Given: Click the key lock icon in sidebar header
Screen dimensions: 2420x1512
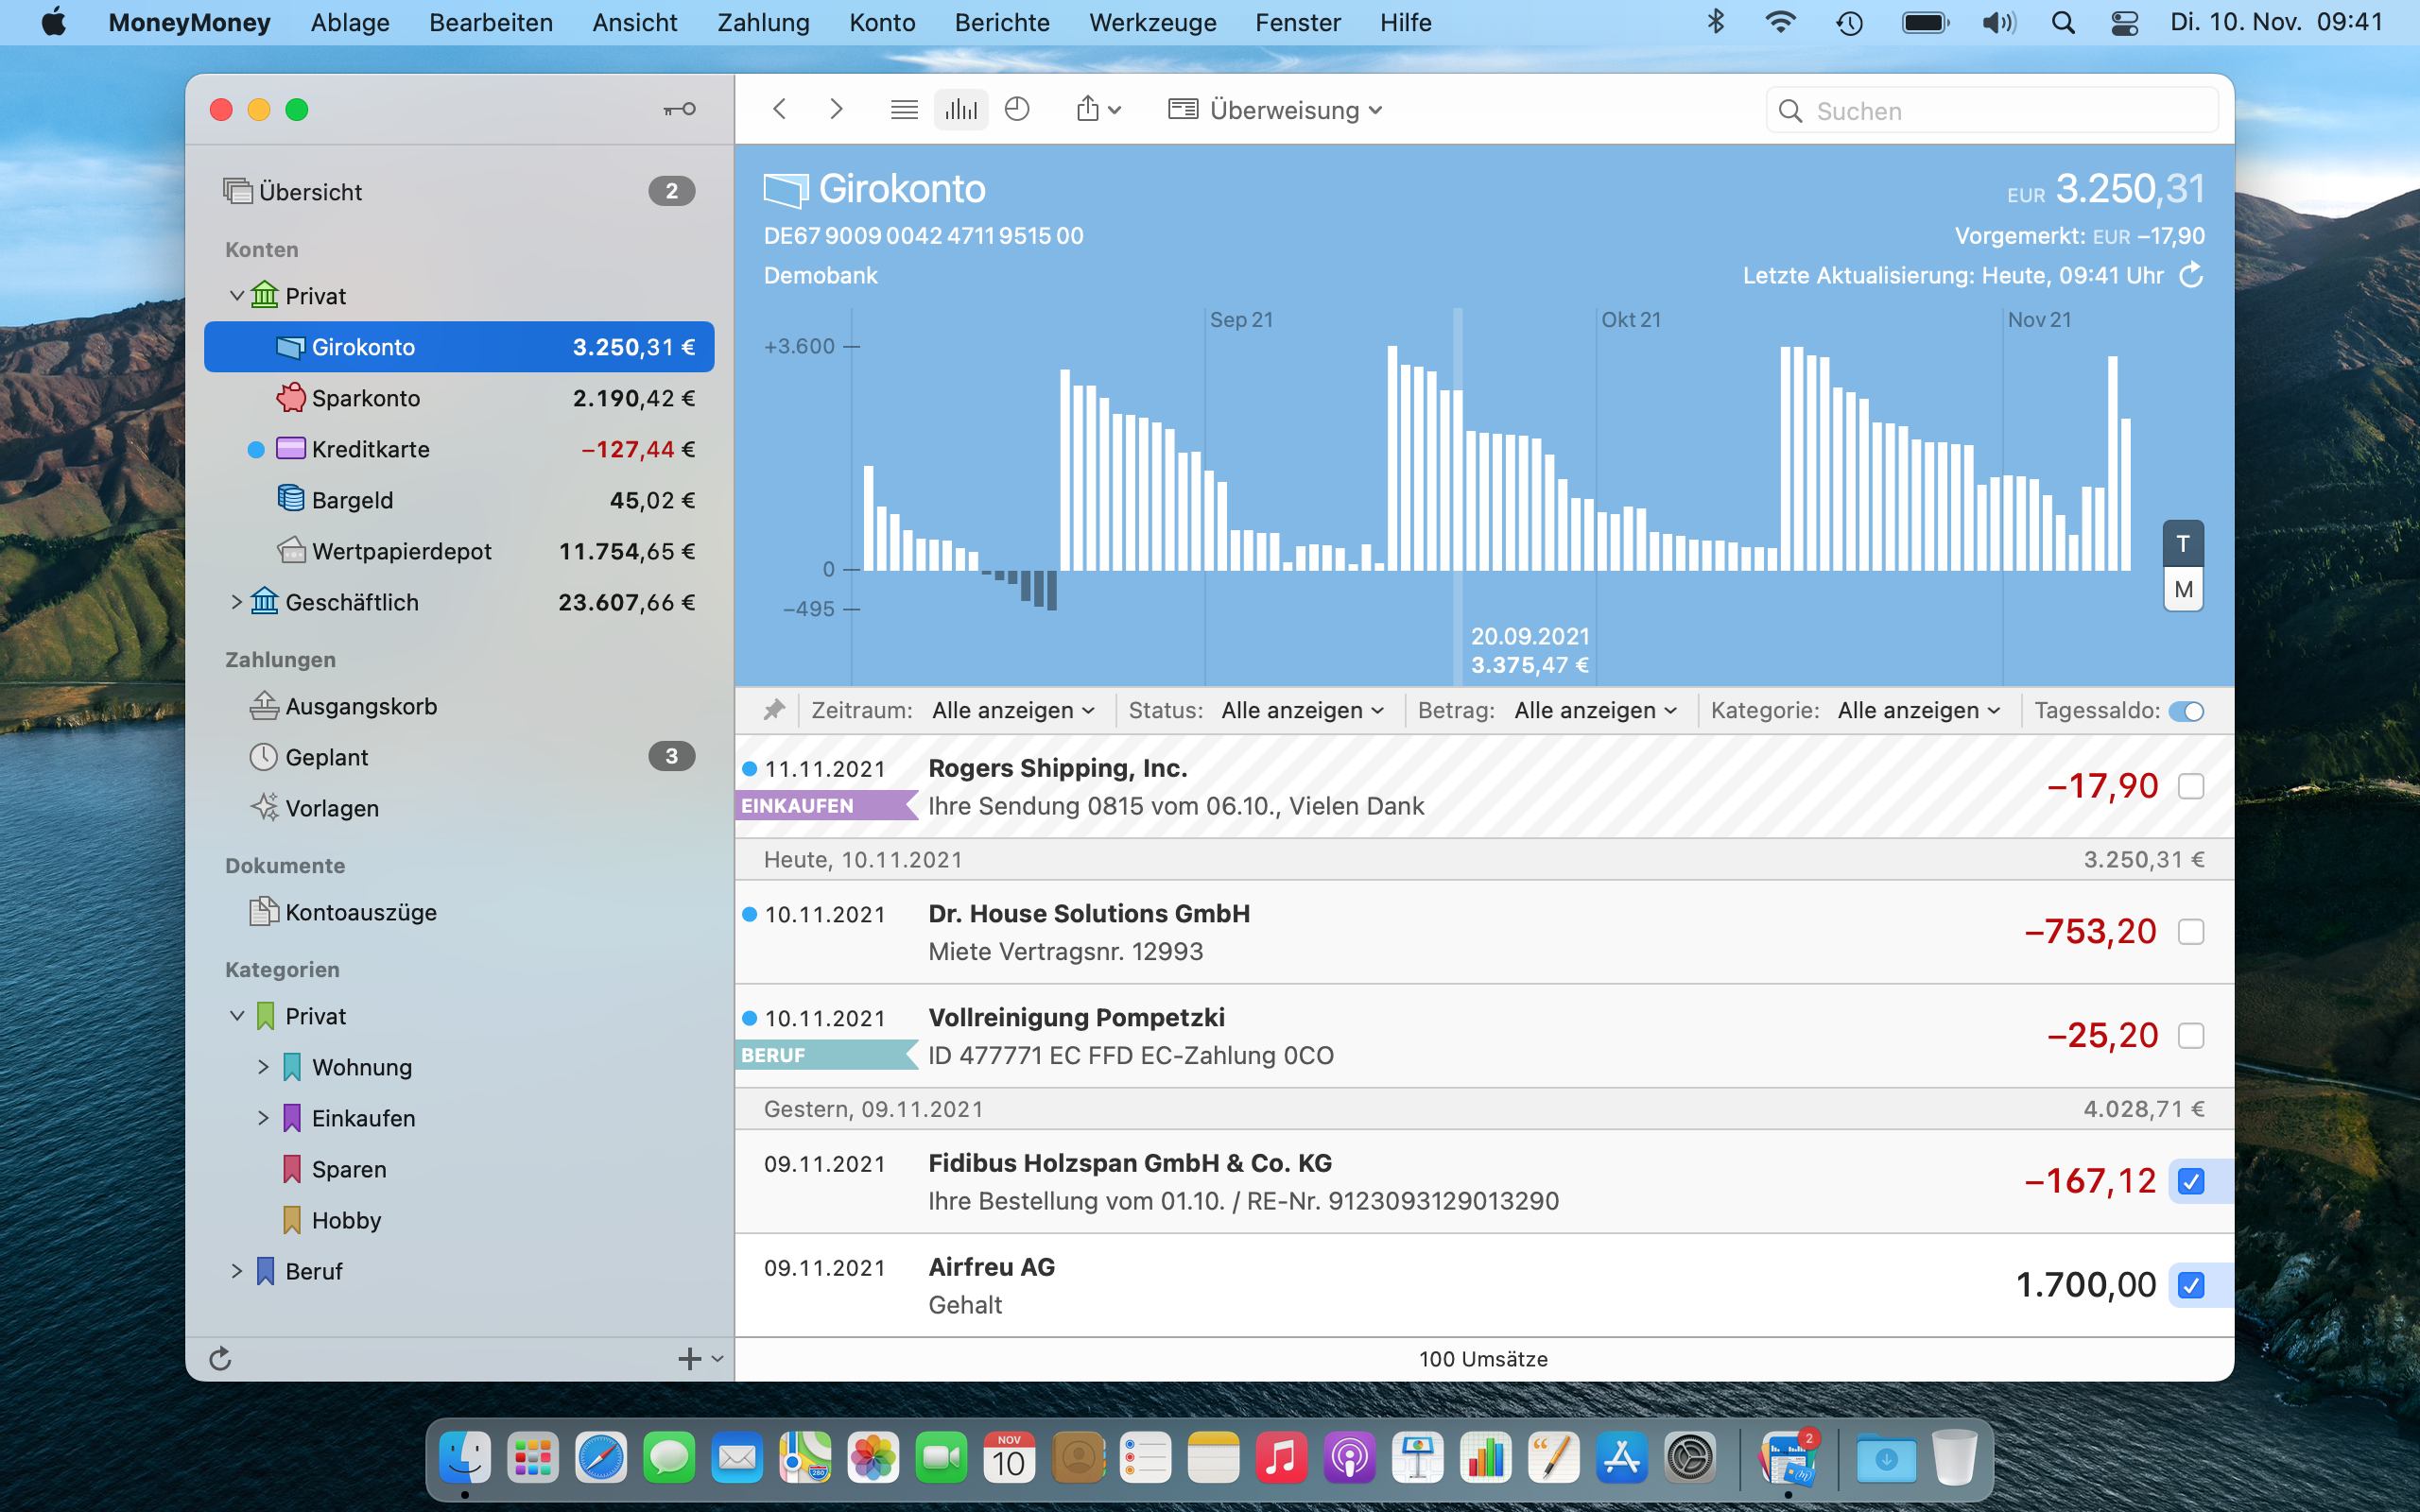Looking at the screenshot, I should point(680,109).
